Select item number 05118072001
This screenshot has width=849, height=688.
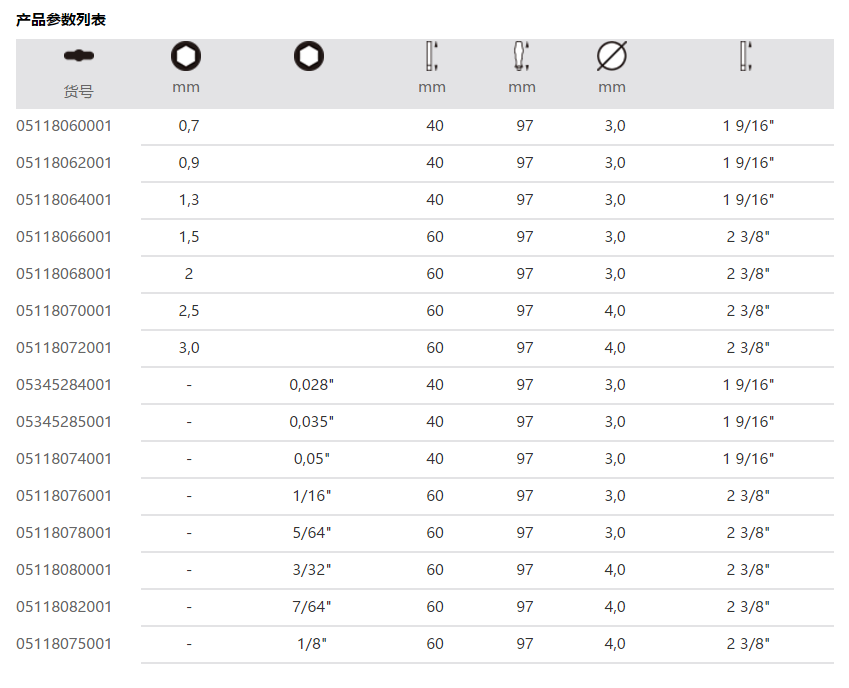point(64,348)
